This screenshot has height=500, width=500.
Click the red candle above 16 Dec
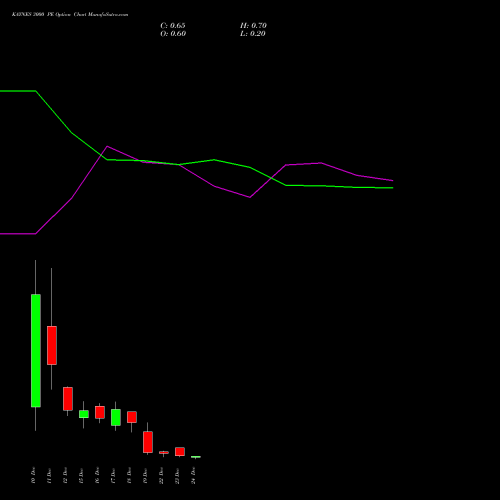[x=100, y=412]
